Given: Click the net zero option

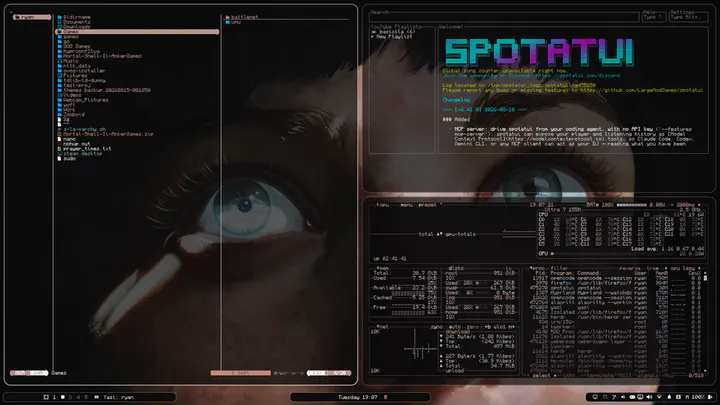Looking at the screenshot, I should pyautogui.click(x=472, y=327).
